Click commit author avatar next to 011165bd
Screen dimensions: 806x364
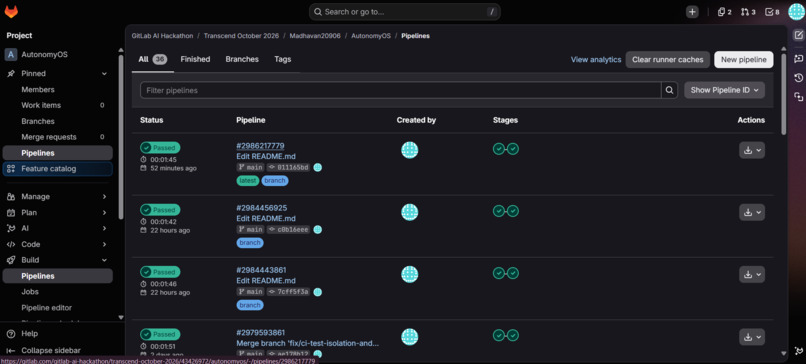coord(318,167)
